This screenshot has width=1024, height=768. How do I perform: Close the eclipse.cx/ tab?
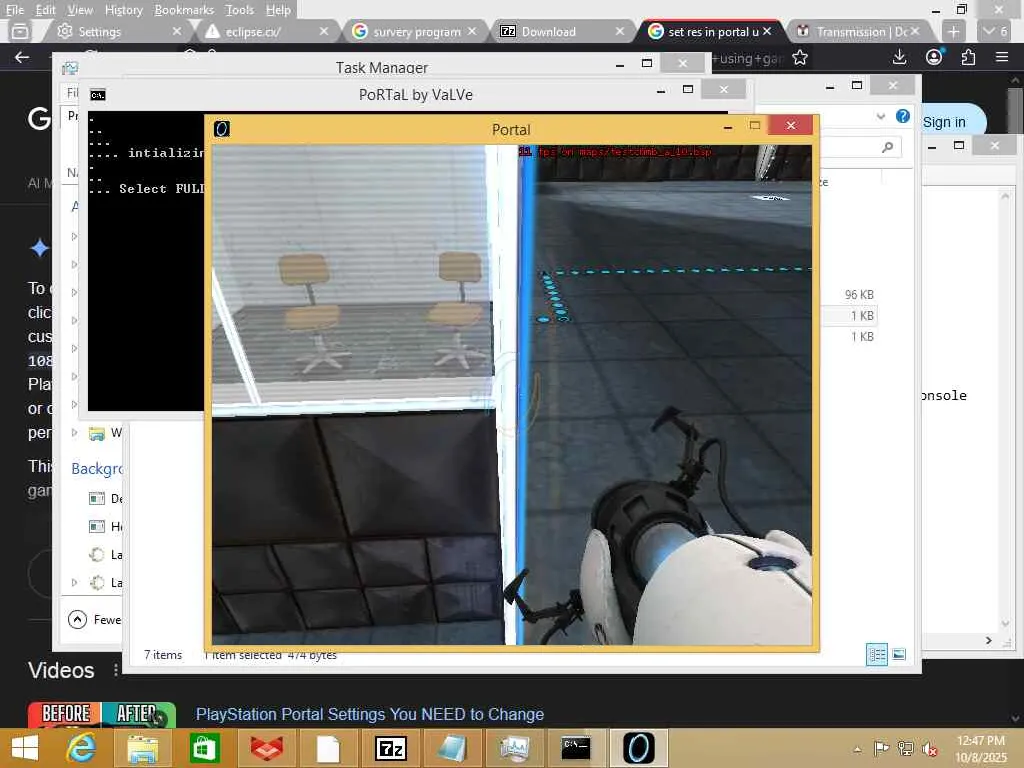click(324, 31)
